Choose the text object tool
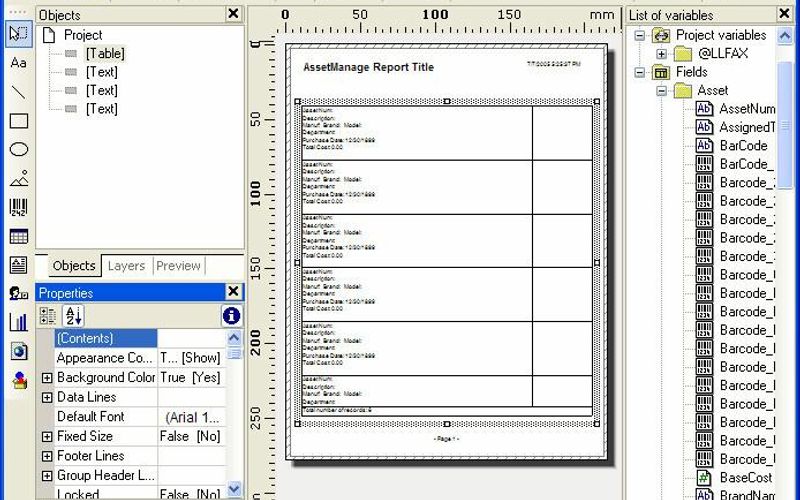Viewport: 800px width, 500px height. [18, 62]
